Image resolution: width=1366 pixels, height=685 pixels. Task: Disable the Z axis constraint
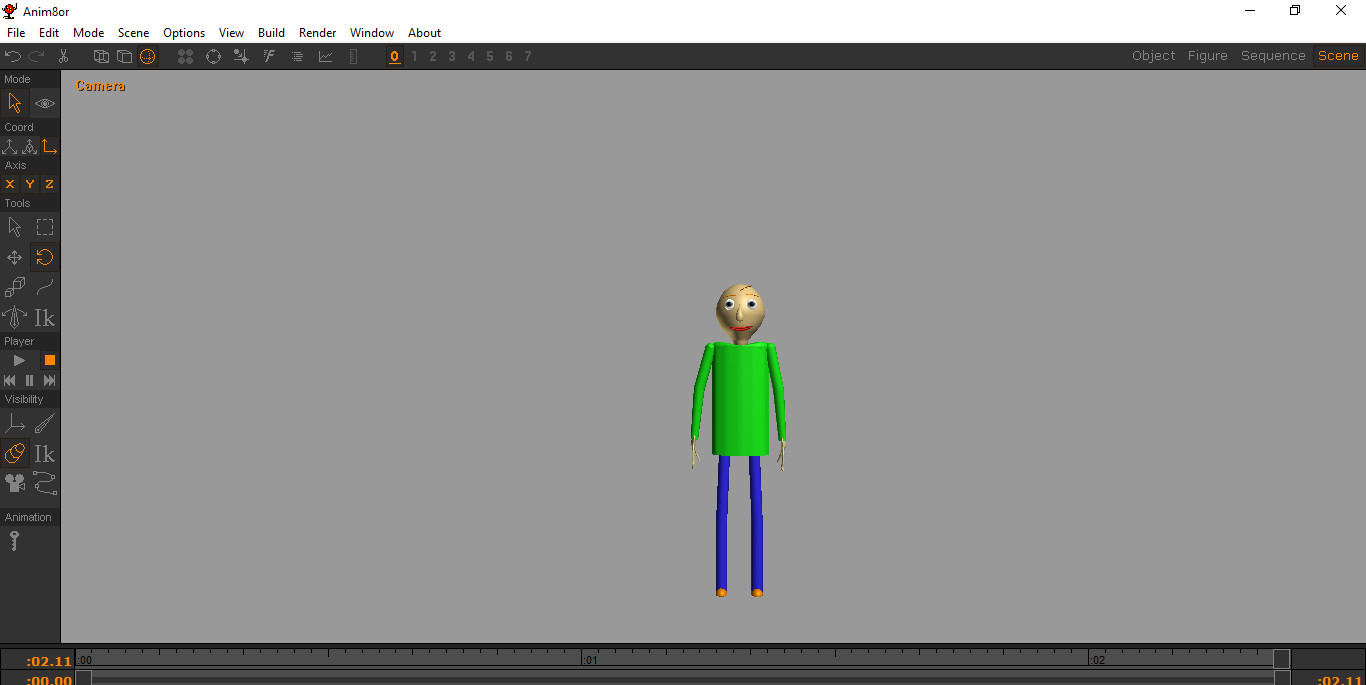(47, 184)
